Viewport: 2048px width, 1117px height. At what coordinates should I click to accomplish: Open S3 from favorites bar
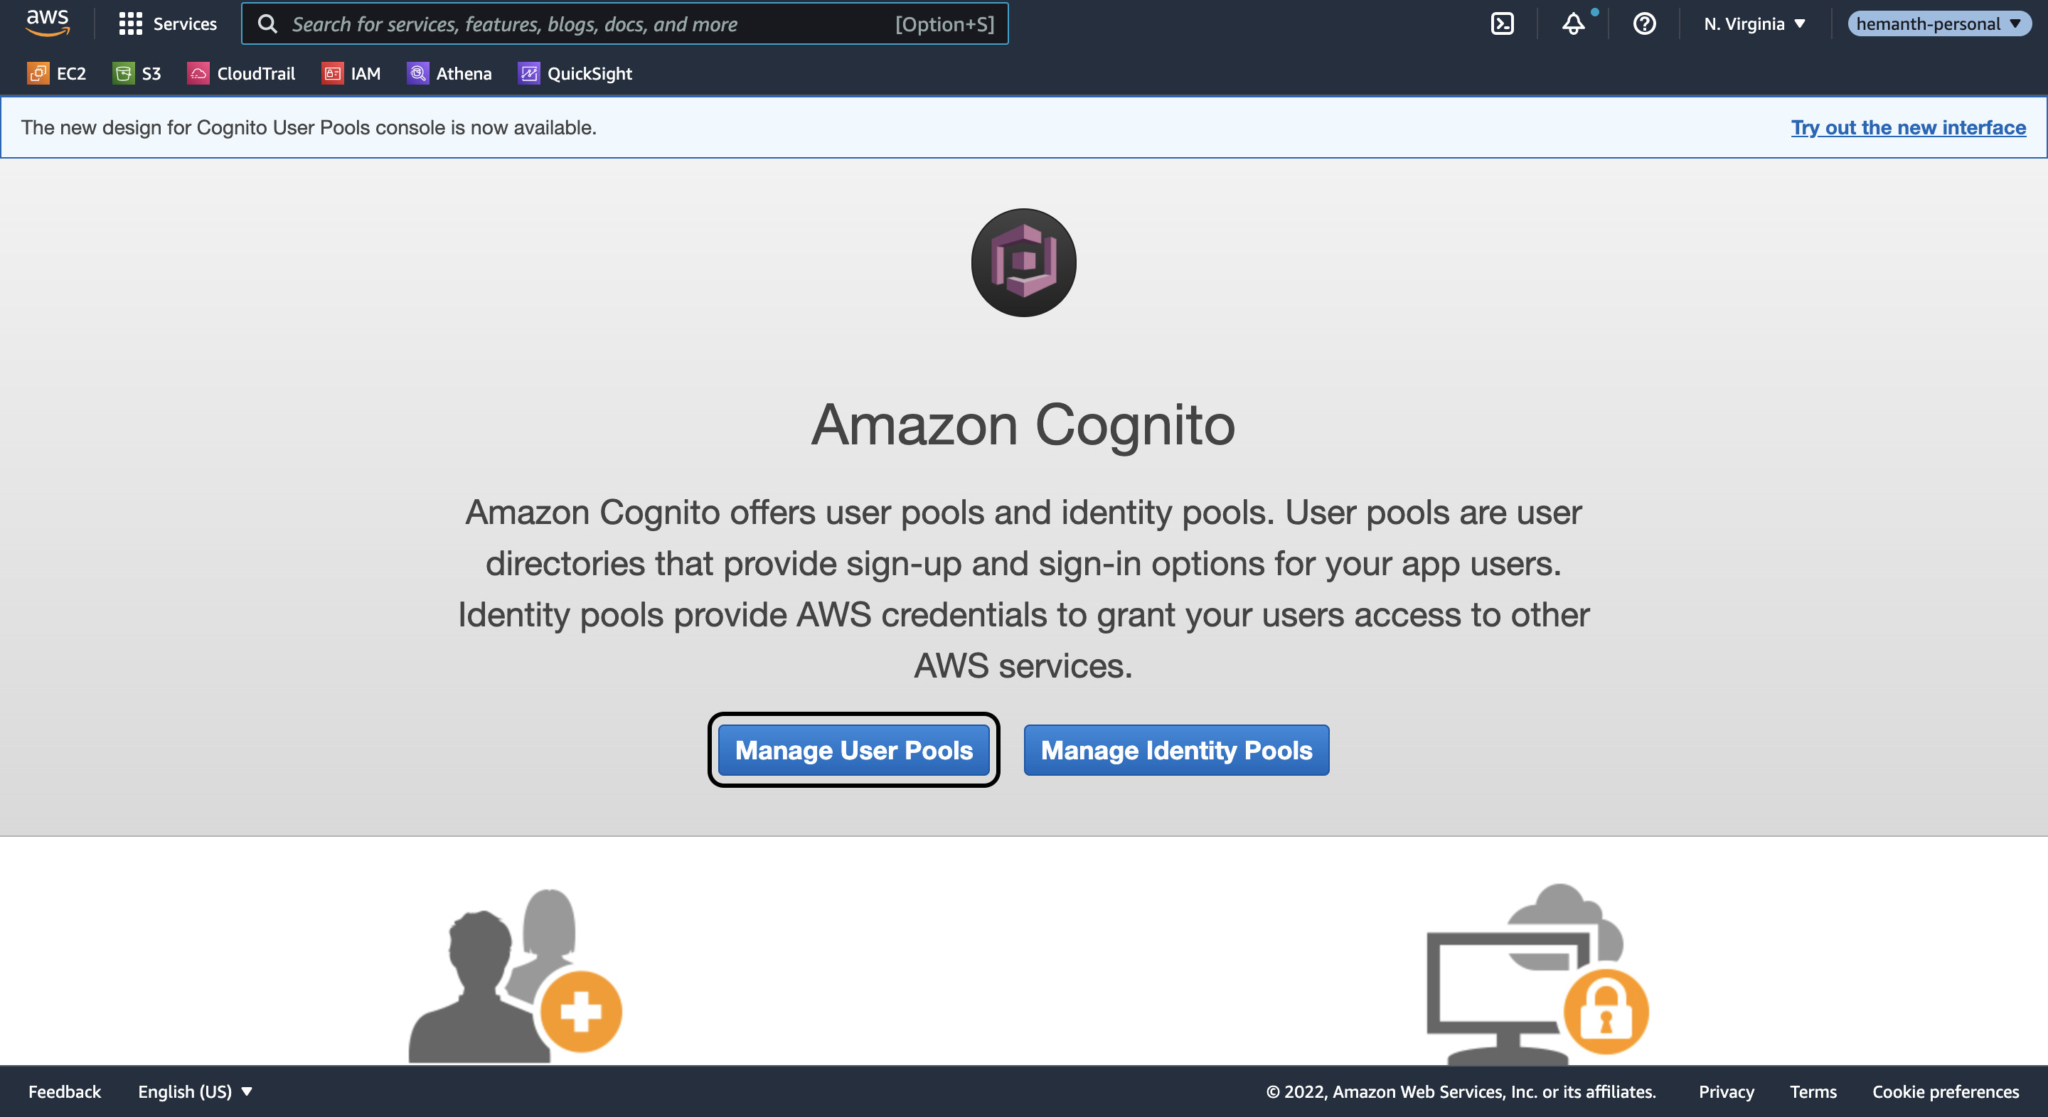pyautogui.click(x=137, y=73)
